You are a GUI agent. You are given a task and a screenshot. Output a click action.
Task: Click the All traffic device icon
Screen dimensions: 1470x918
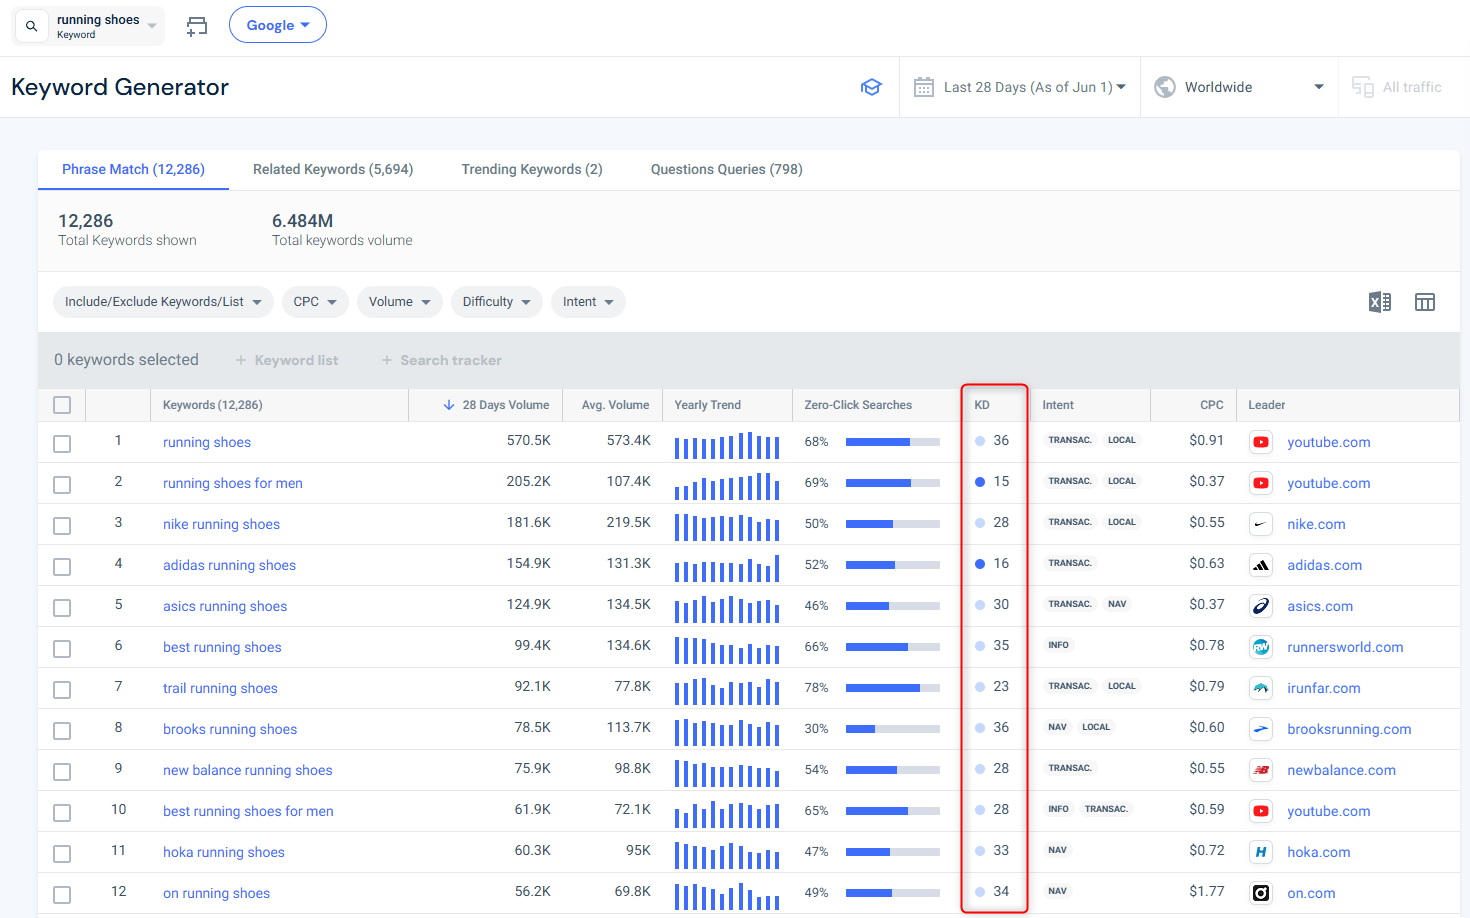point(1362,87)
